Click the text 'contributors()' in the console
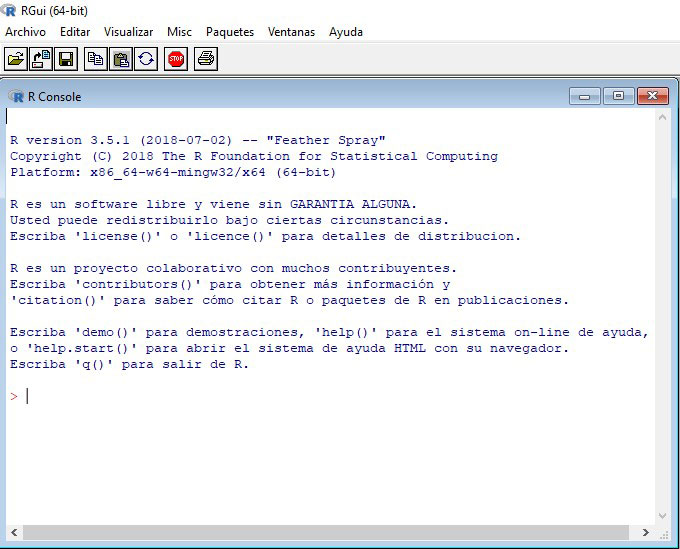Viewport: 680px width, 549px height. pyautogui.click(x=137, y=284)
